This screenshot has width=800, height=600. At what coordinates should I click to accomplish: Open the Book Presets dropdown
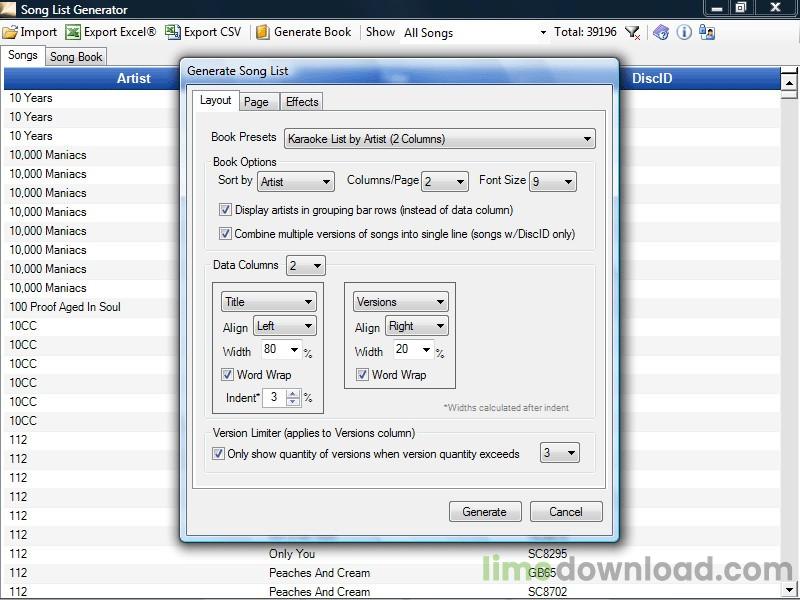pos(440,139)
